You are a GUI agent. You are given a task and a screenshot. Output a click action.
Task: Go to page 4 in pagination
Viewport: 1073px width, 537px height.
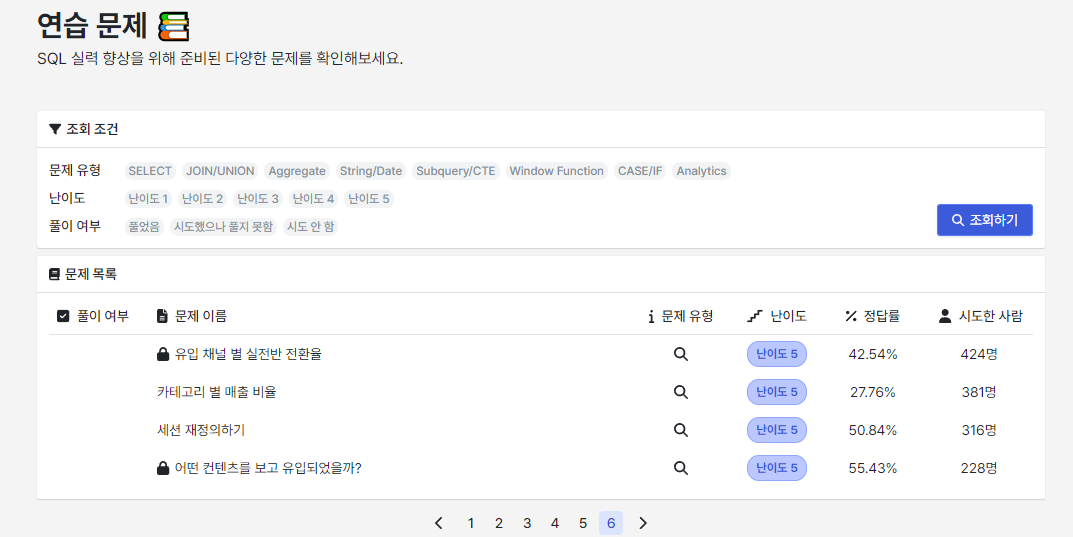[x=555, y=523]
